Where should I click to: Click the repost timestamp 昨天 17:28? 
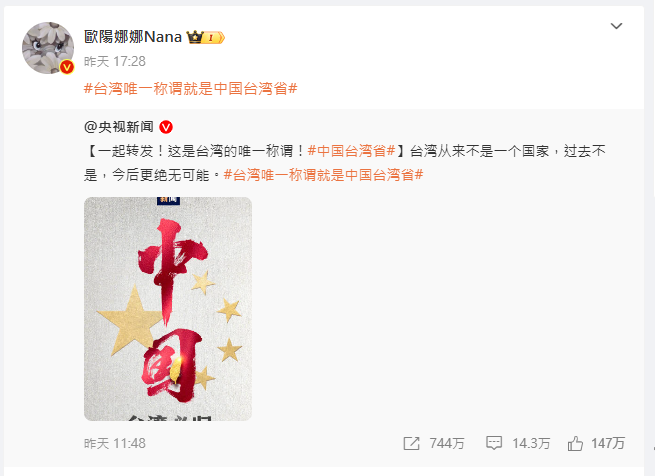(115, 62)
